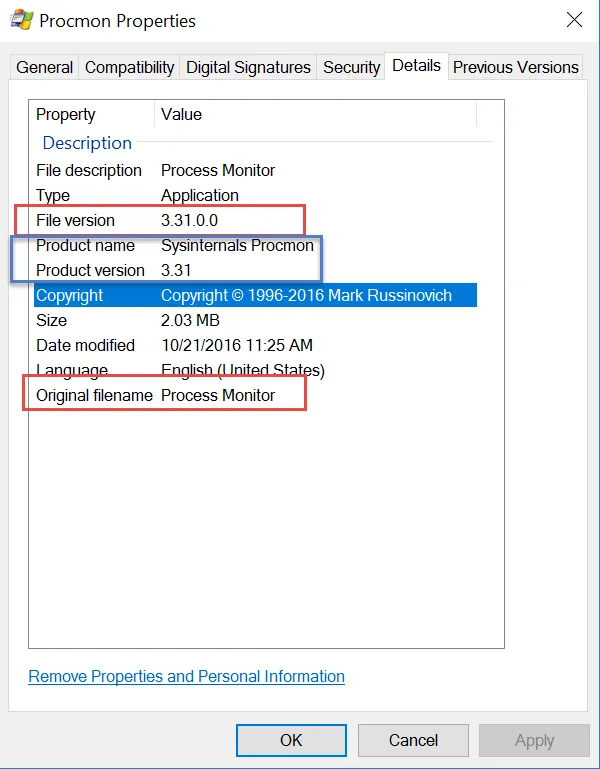The height and width of the screenshot is (769, 600).
Task: Go to the Security tab
Action: pyautogui.click(x=351, y=67)
